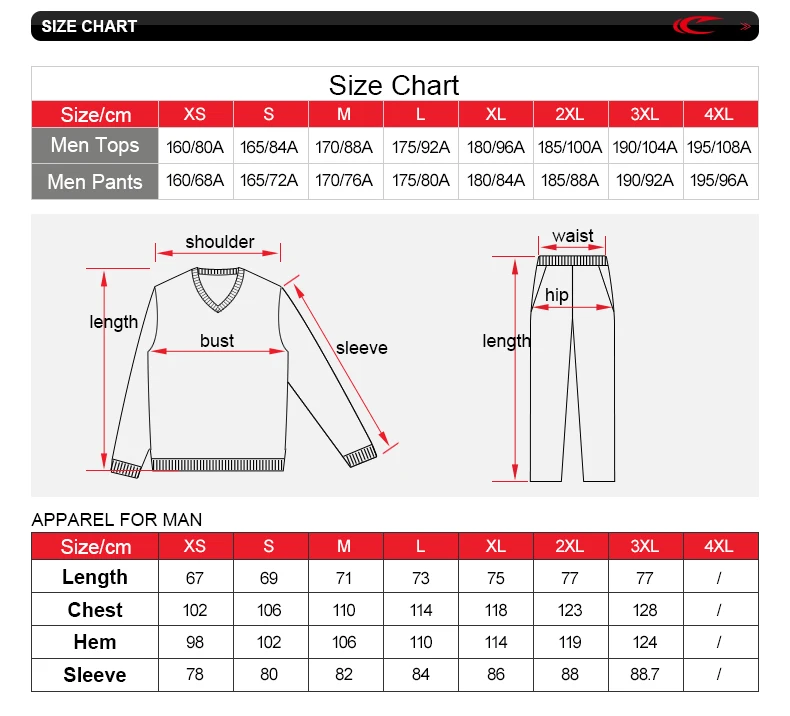This screenshot has width=790, height=716.
Task: Click the '175/80A' cell in Men Pants
Action: 421,180
